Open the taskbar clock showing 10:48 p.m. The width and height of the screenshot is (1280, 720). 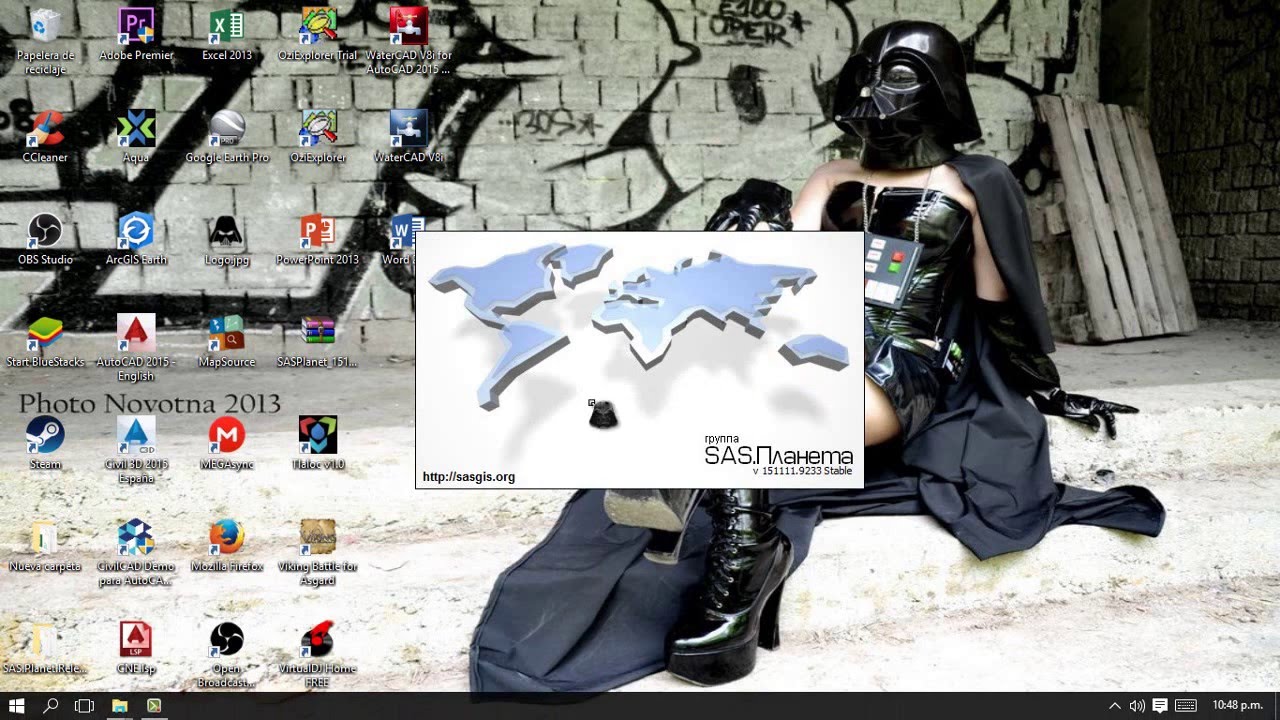[1238, 706]
